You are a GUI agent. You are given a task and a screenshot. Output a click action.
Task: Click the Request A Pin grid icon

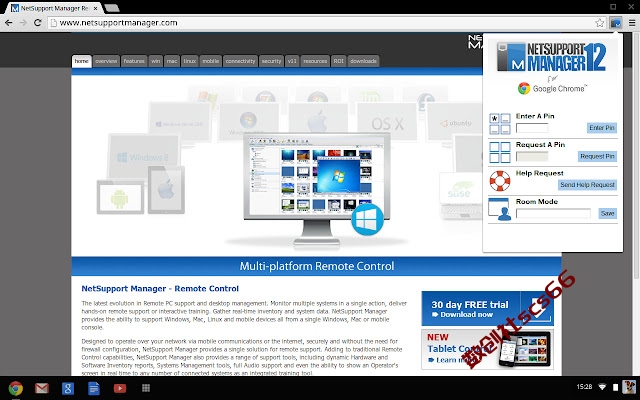point(500,152)
